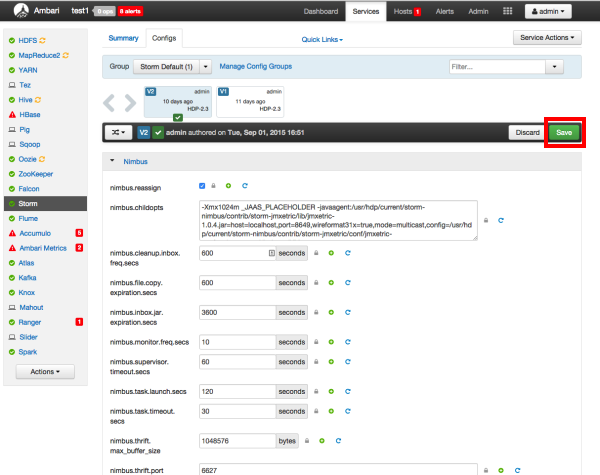
Task: Undo change for nimbus.cleanup.inbox.freq.secs
Action: (x=348, y=253)
